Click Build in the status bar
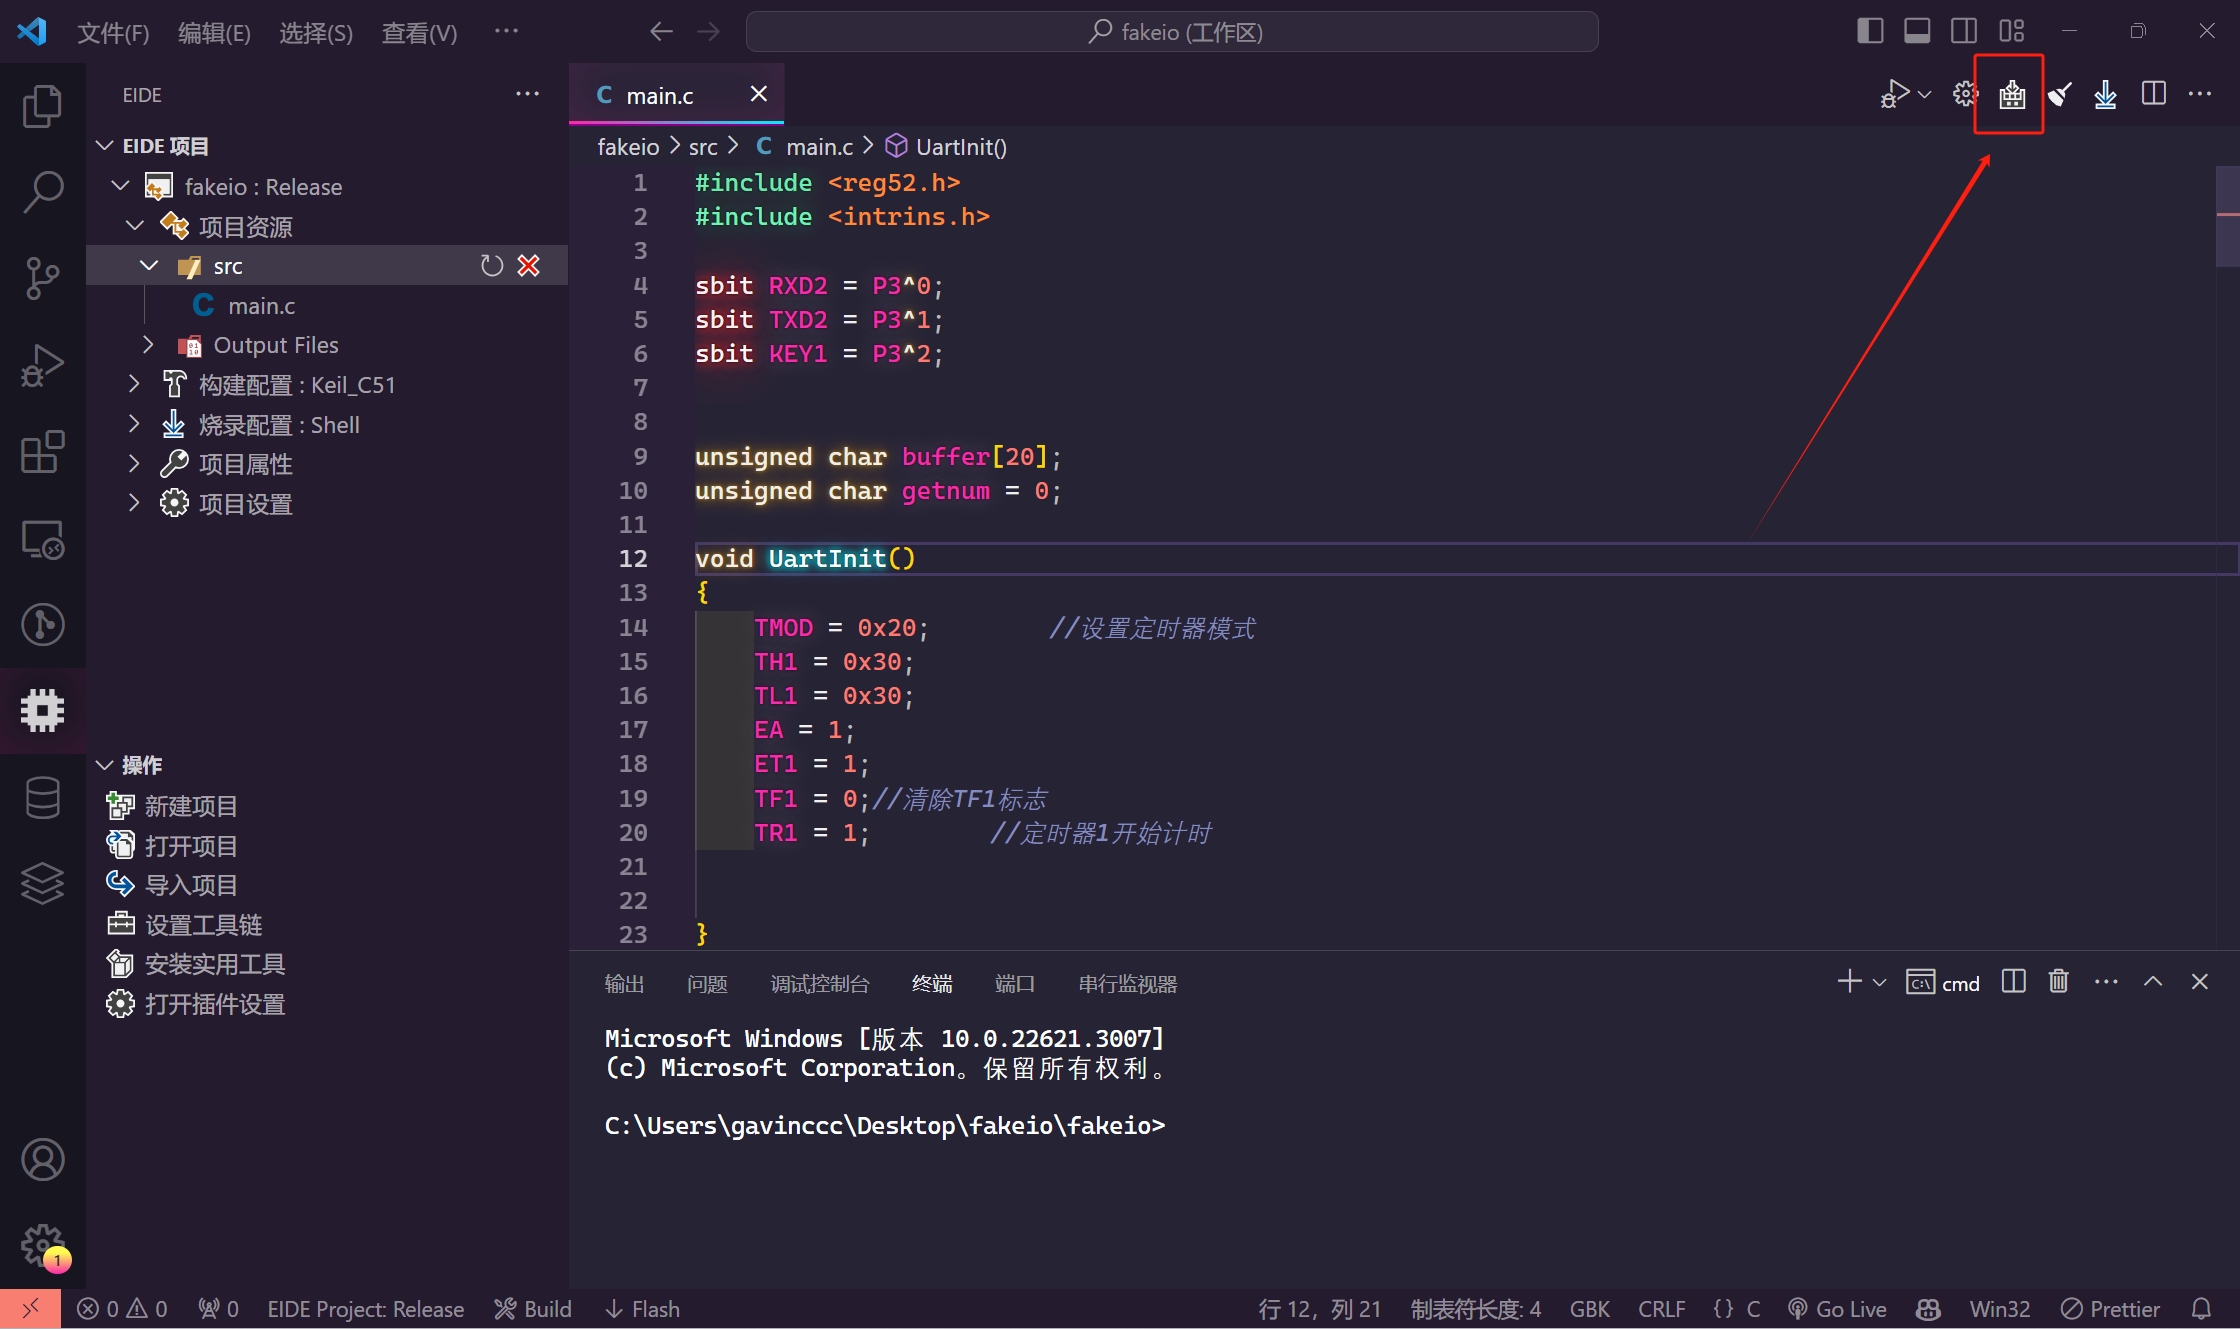This screenshot has height=1329, width=2240. click(533, 1309)
